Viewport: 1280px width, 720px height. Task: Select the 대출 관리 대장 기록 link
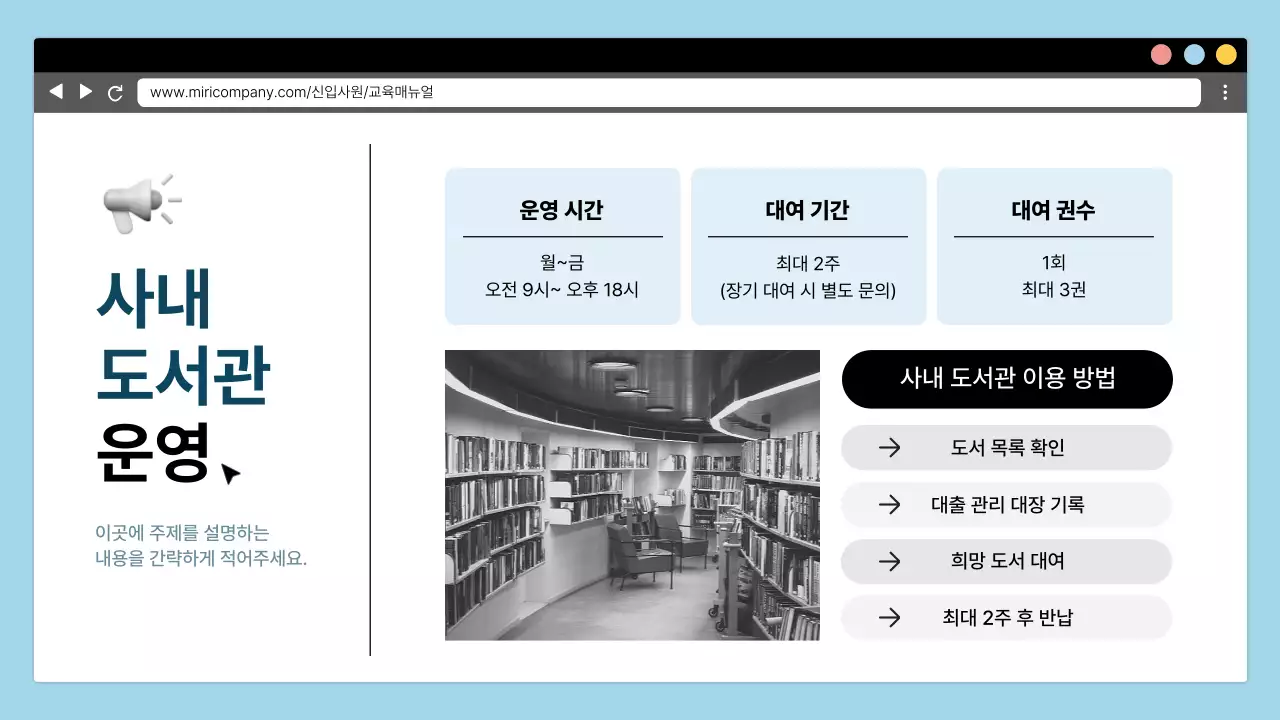pyautogui.click(x=1007, y=505)
